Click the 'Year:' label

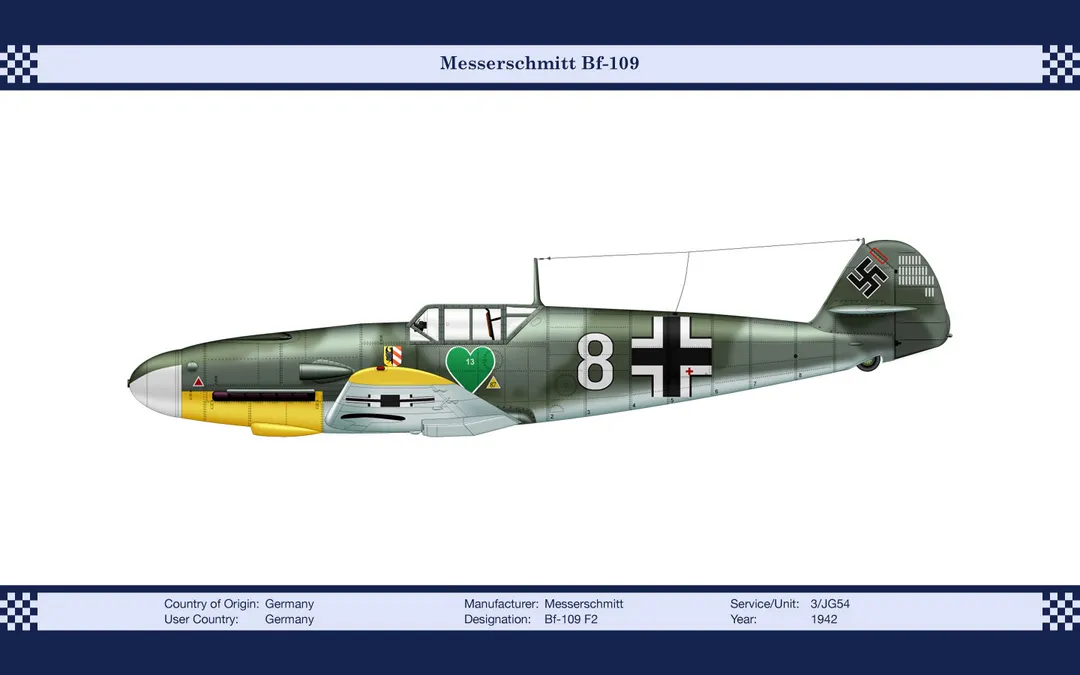(743, 619)
